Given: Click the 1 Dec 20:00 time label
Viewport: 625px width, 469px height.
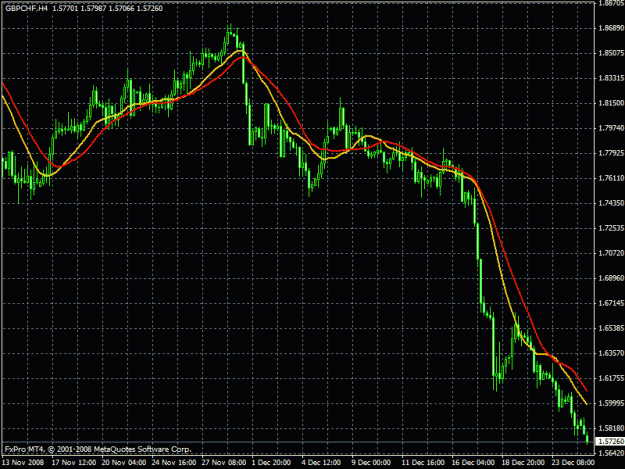Looking at the screenshot, I should pyautogui.click(x=271, y=463).
